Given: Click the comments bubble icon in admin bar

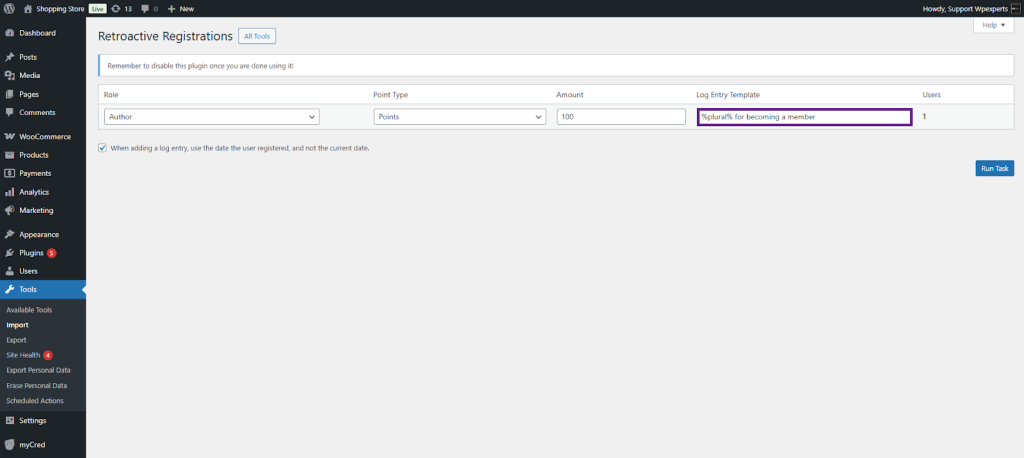Looking at the screenshot, I should (146, 8).
